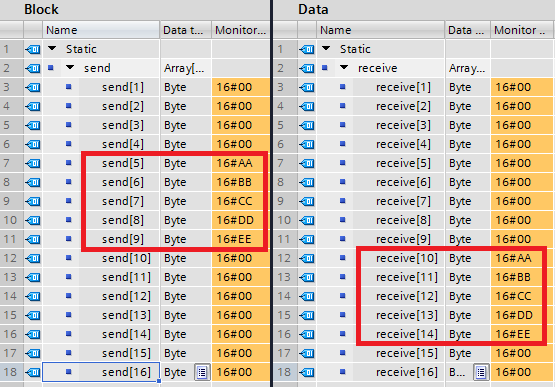
Task: Click the tag icon of send[5] row
Action: [x=33, y=163]
